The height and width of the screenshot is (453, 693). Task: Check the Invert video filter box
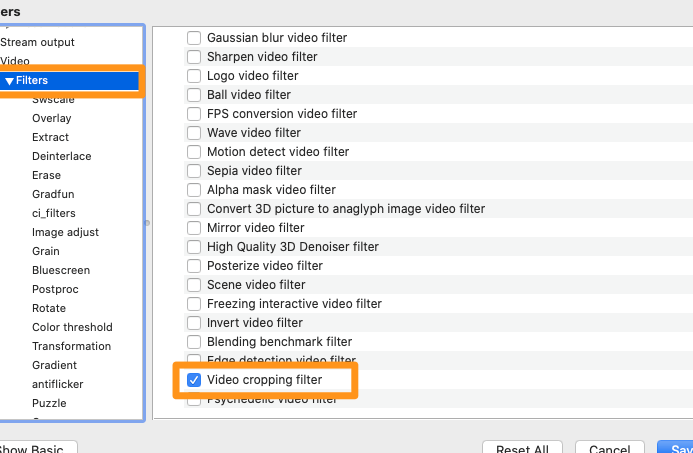click(194, 323)
